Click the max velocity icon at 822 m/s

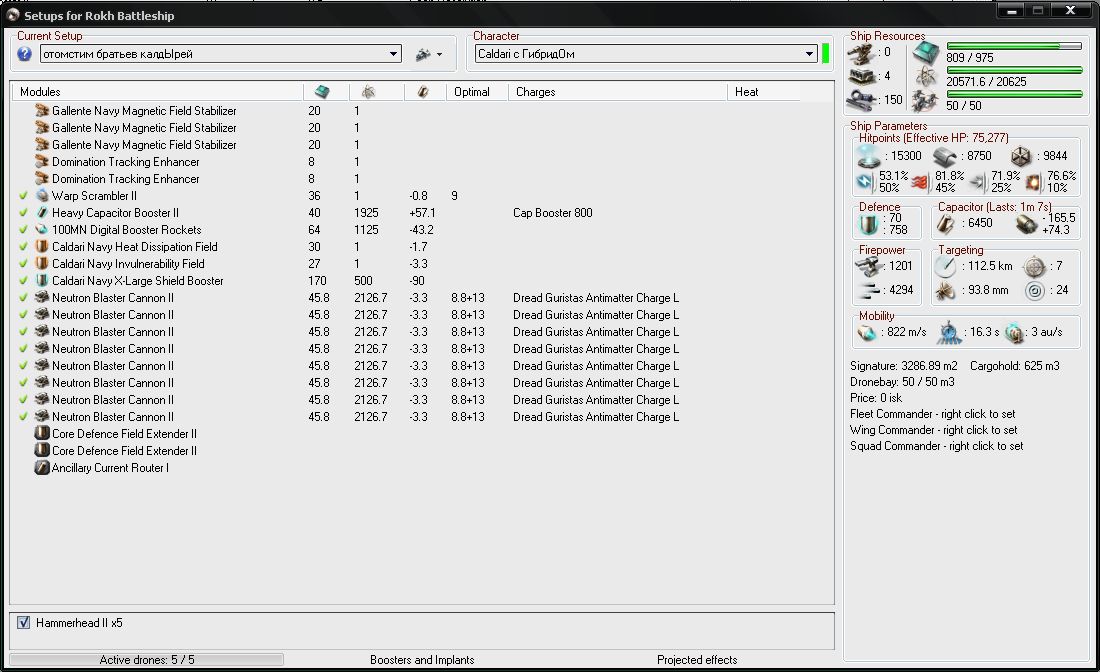[867, 332]
